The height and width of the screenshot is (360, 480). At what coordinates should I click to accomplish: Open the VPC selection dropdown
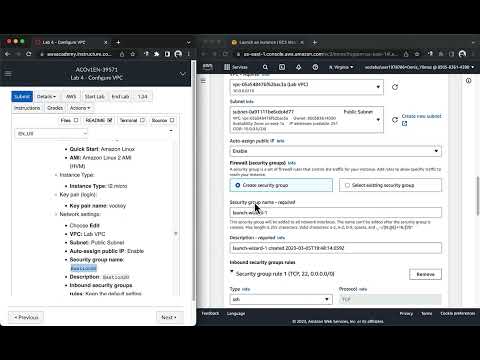pyautogui.click(x=307, y=87)
